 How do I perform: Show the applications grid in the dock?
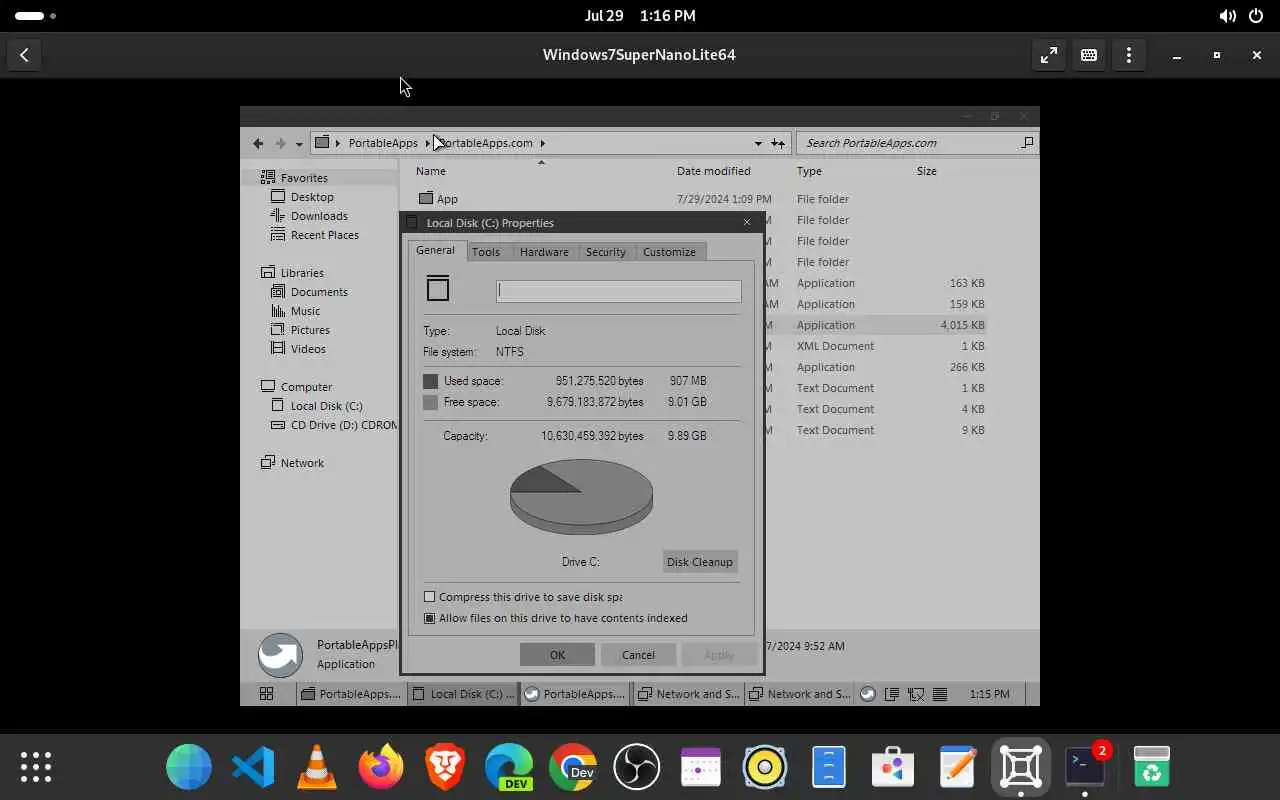click(36, 768)
